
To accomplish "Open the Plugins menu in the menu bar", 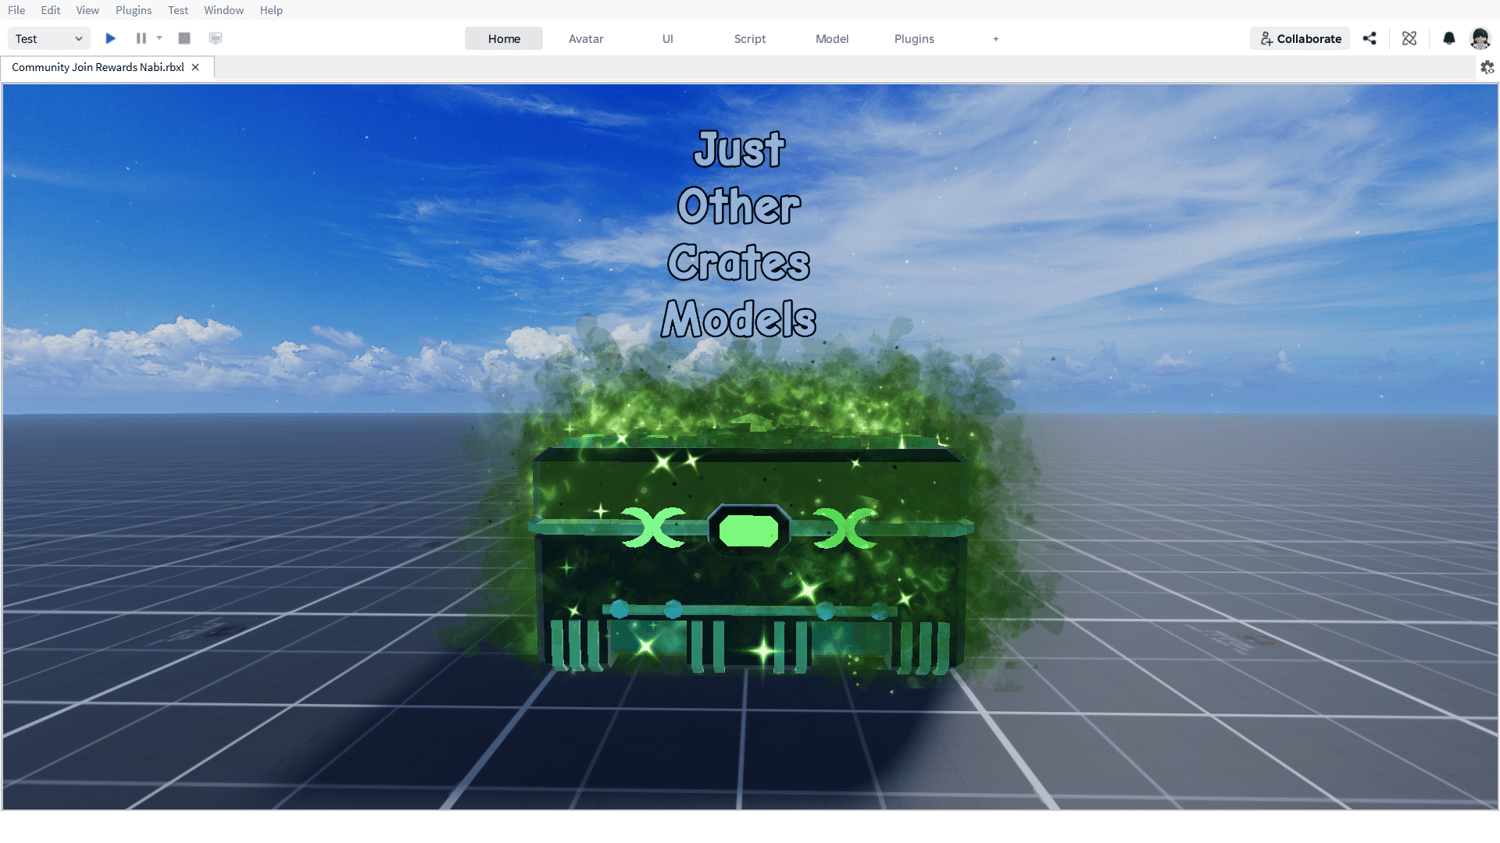I will pos(134,10).
